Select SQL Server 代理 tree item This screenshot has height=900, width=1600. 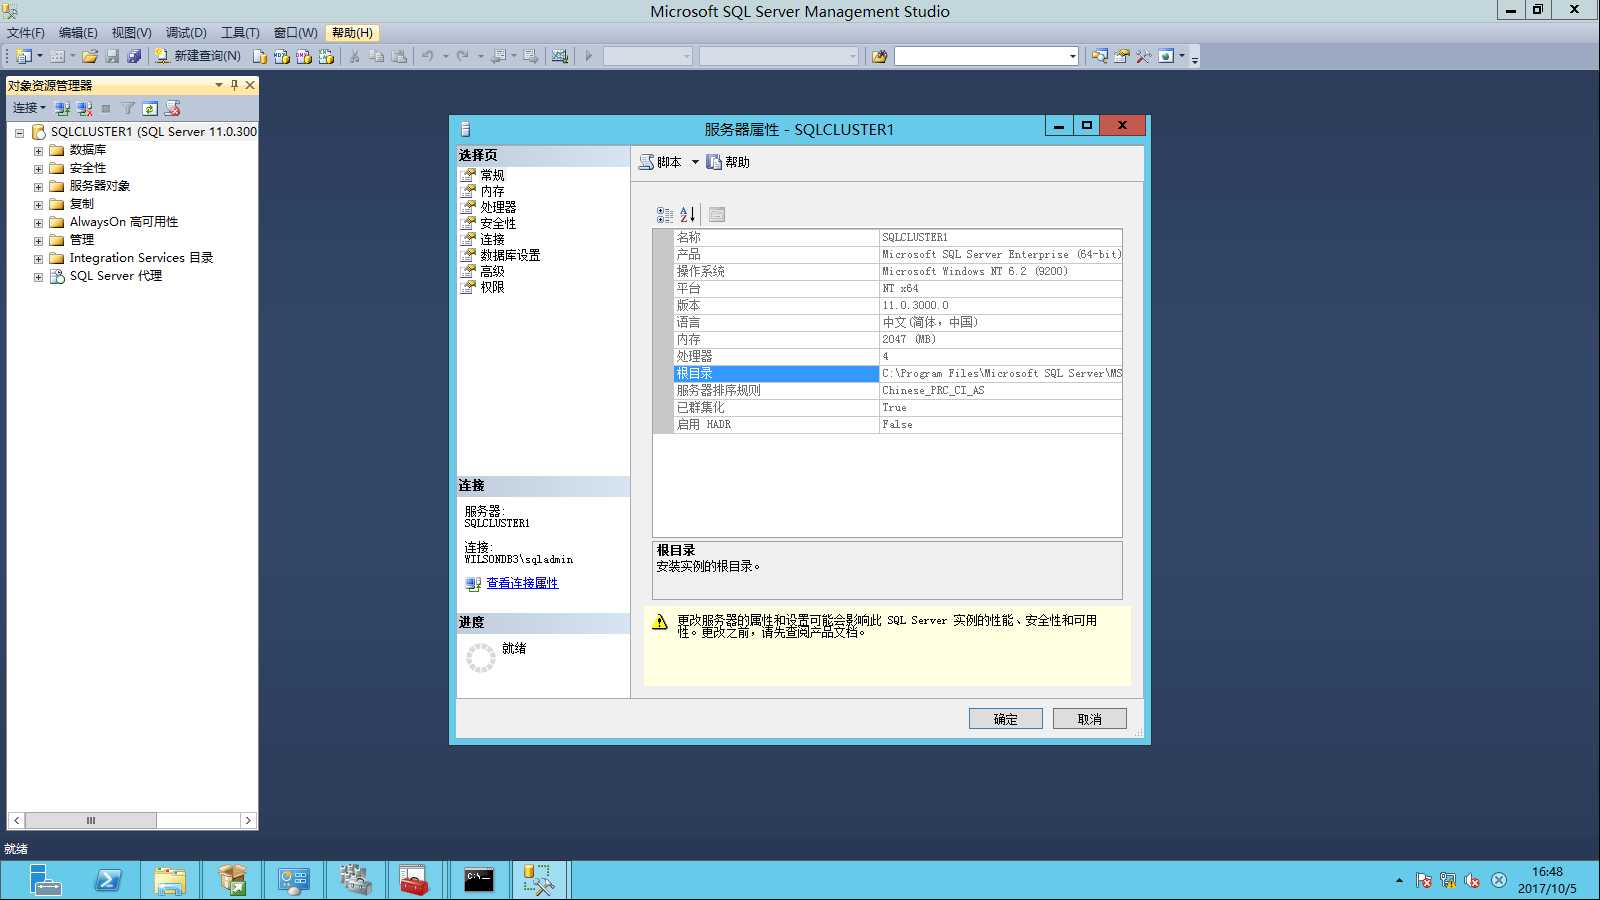pyautogui.click(x=115, y=276)
